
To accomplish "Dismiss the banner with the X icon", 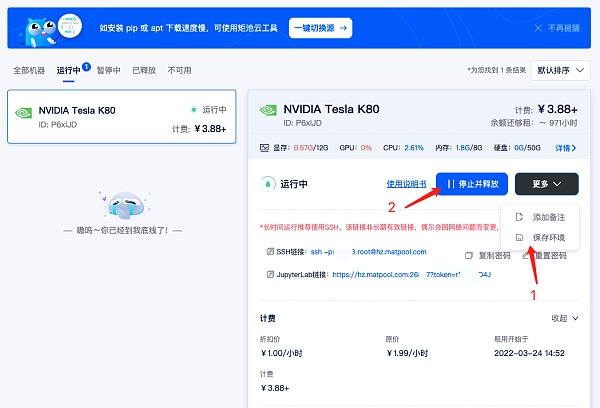I will pos(538,29).
